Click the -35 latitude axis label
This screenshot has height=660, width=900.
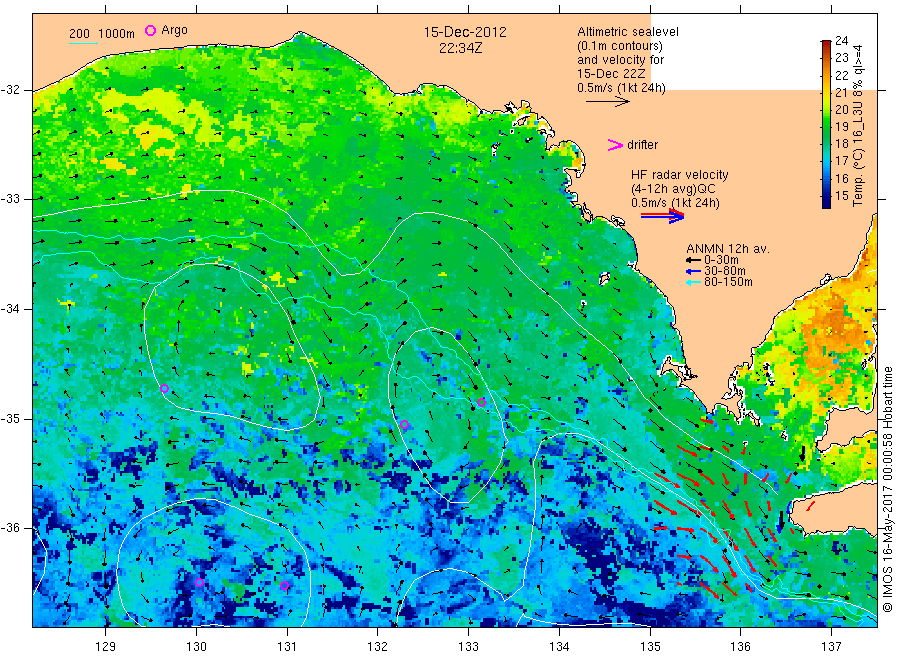point(10,418)
